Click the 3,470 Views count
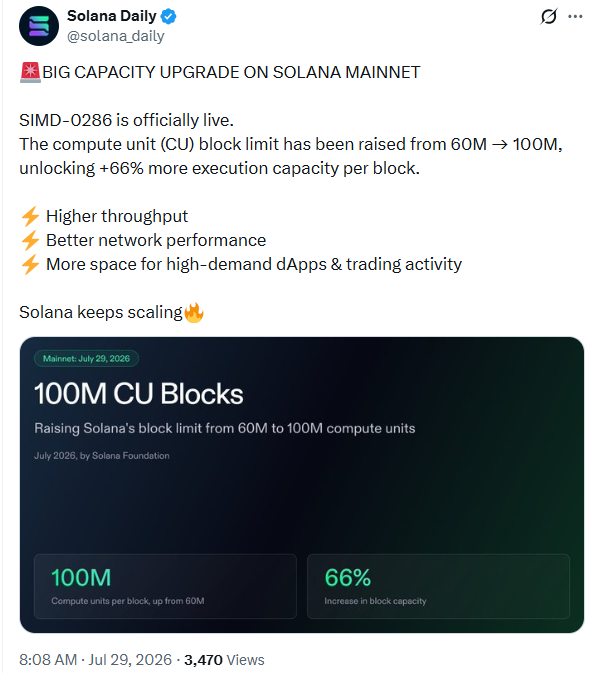Screen dimensions: 600x673 coord(224,660)
